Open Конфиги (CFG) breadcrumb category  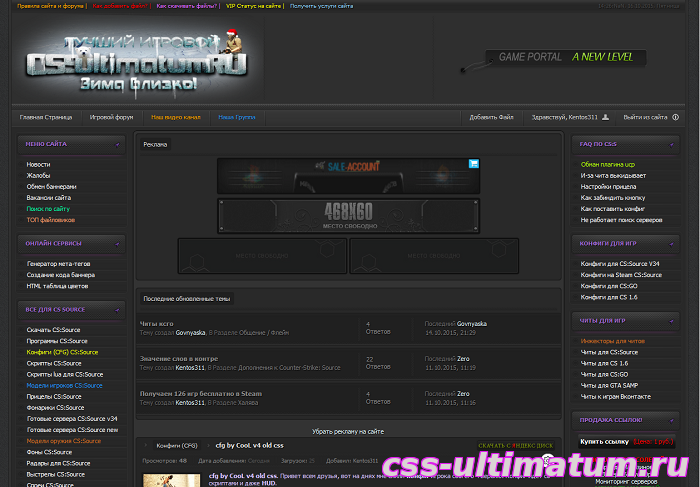coord(177,445)
